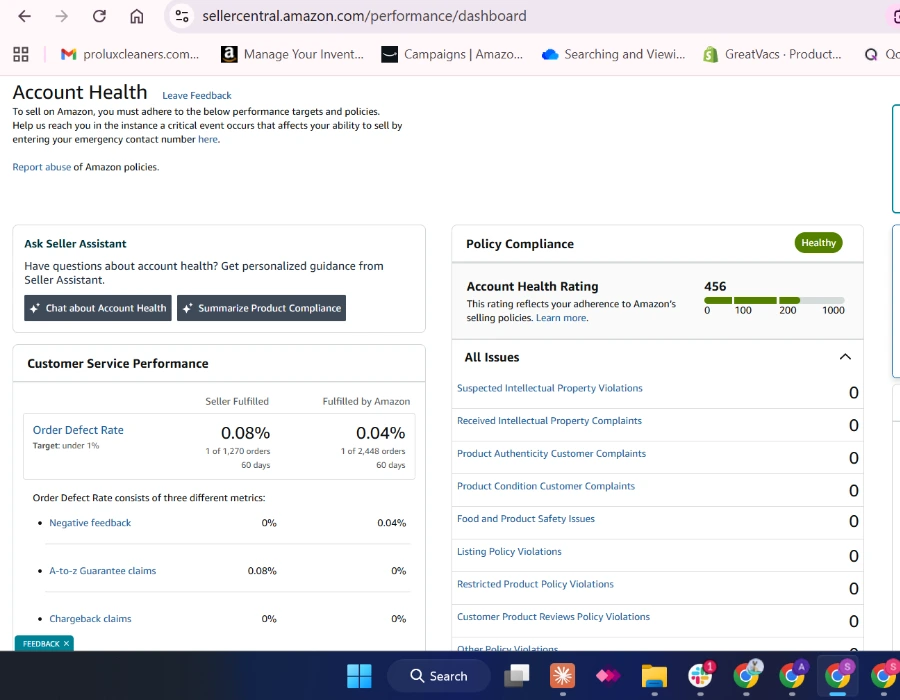The image size is (900, 700).
Task: Open Product Condition Customer Complaints
Action: pyautogui.click(x=546, y=486)
